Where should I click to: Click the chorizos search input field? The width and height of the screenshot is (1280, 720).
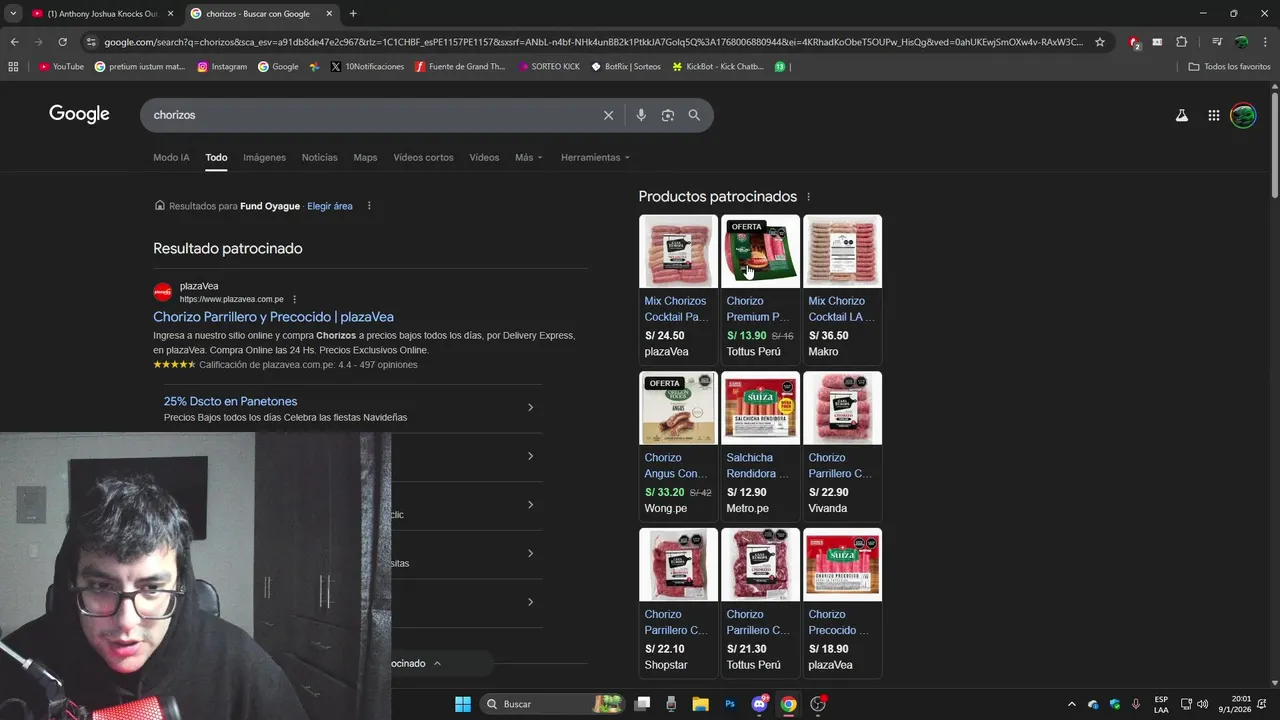pos(370,115)
